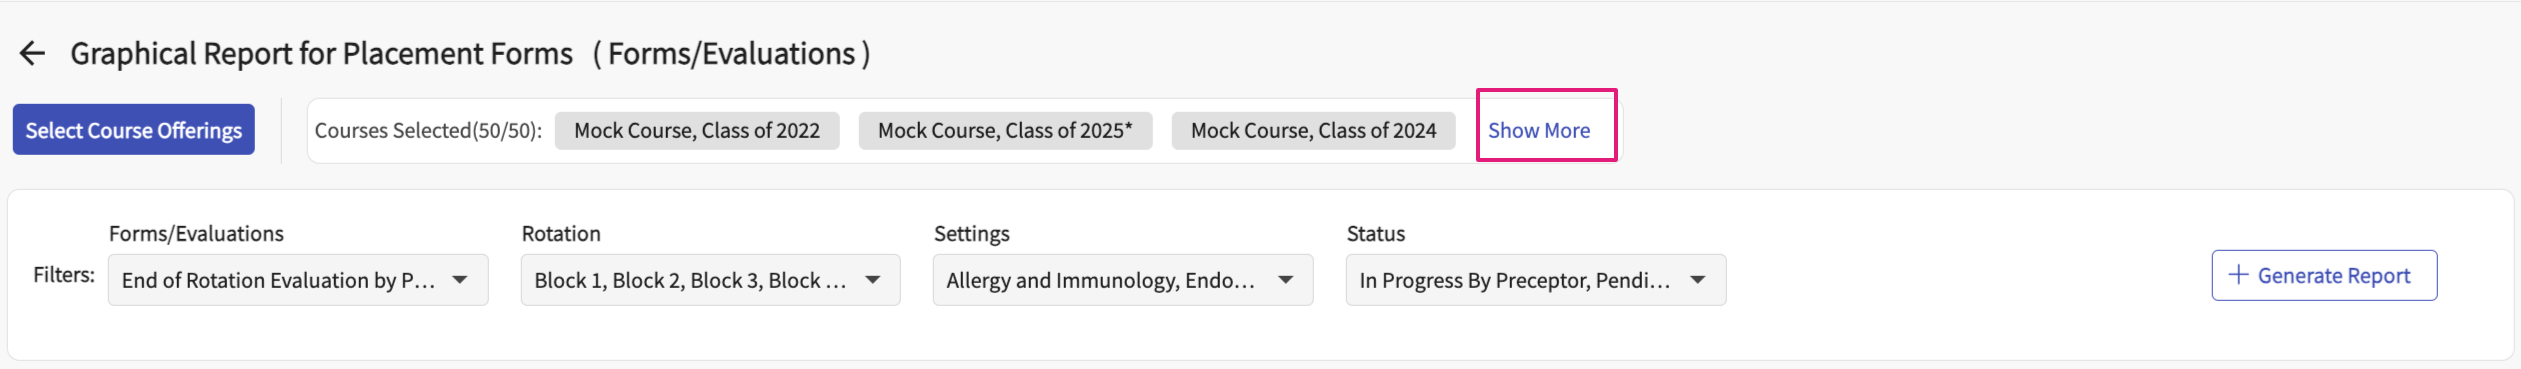This screenshot has height=369, width=2521.
Task: Click Select Course Offerings button
Action: pos(134,130)
